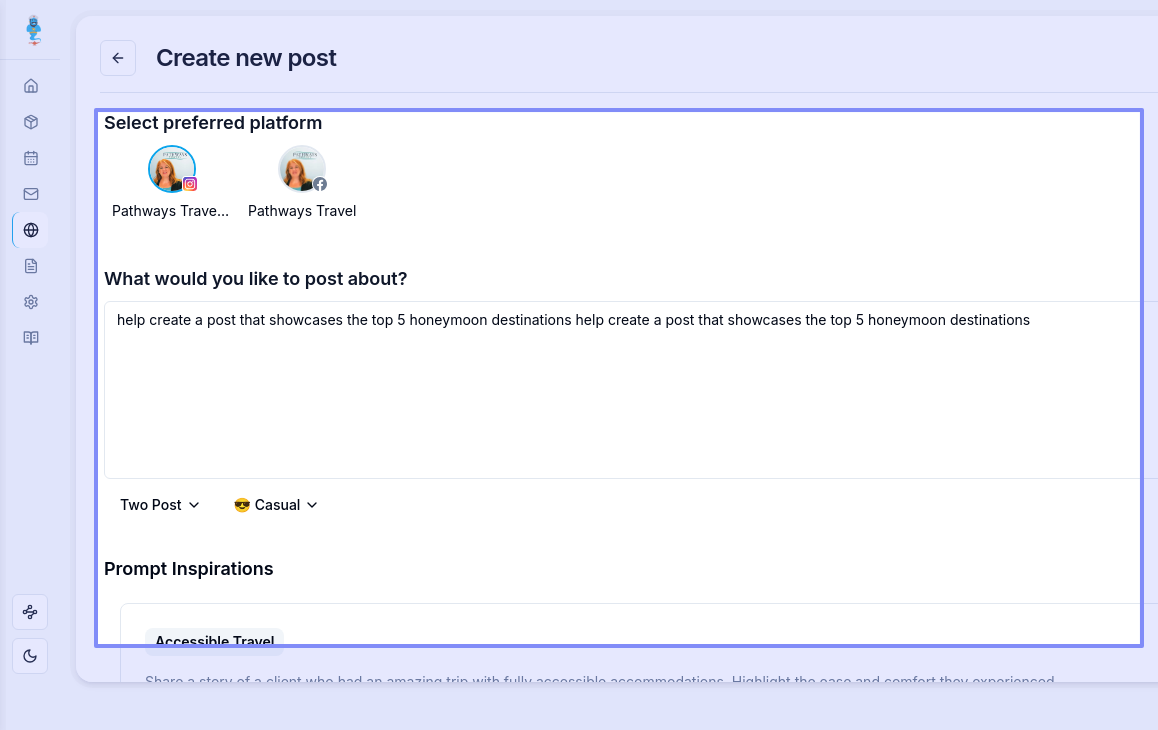The height and width of the screenshot is (730, 1158).
Task: Open the settings gear icon in sidebar
Action: point(31,302)
